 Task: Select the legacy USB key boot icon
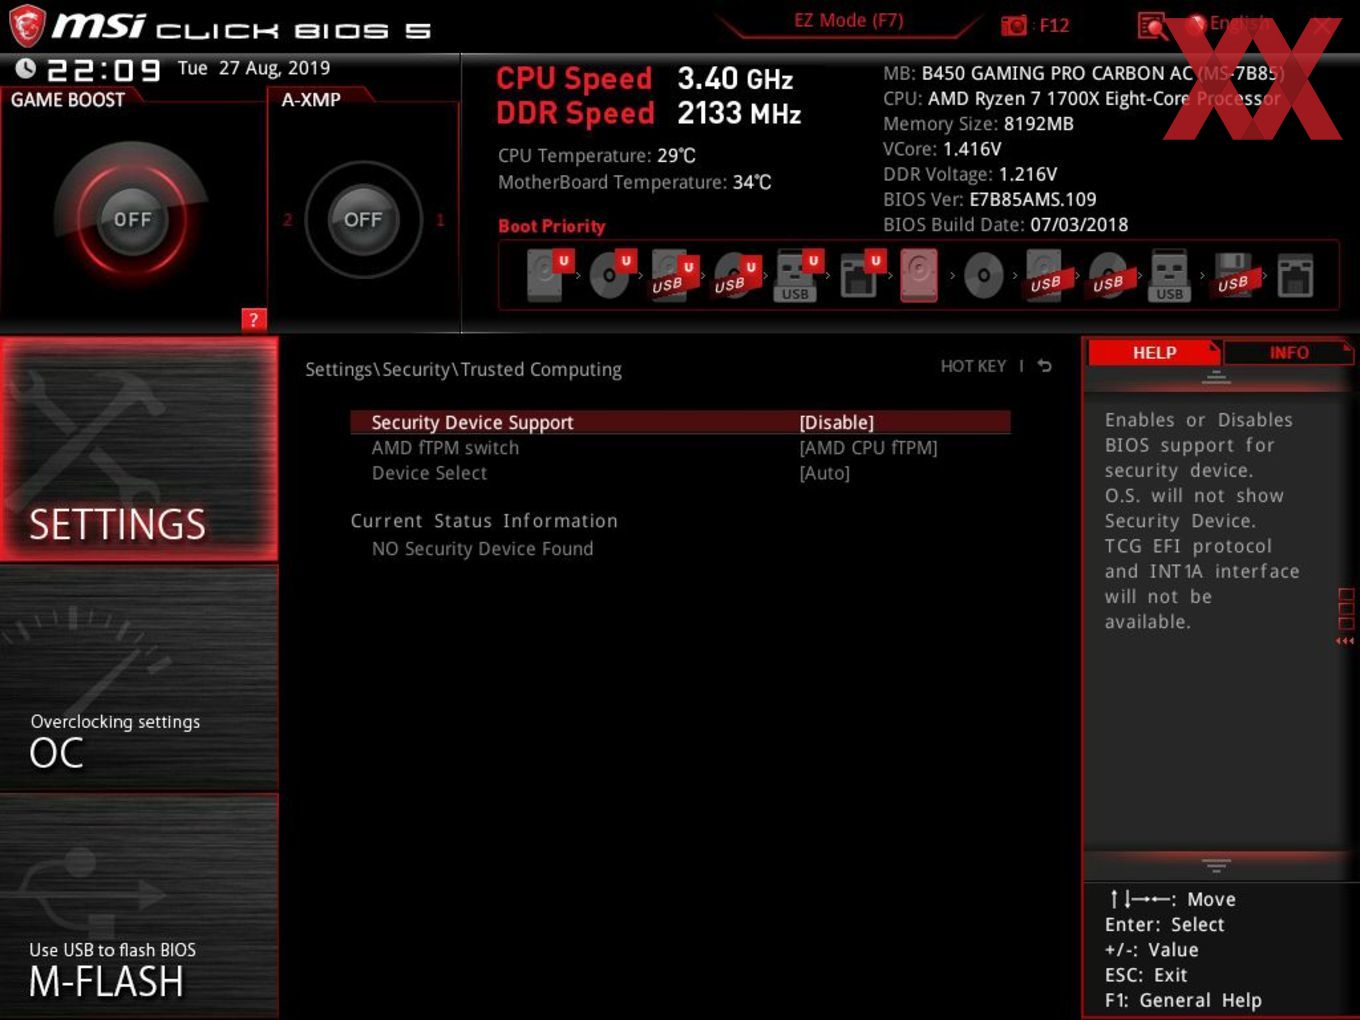[x=1170, y=276]
